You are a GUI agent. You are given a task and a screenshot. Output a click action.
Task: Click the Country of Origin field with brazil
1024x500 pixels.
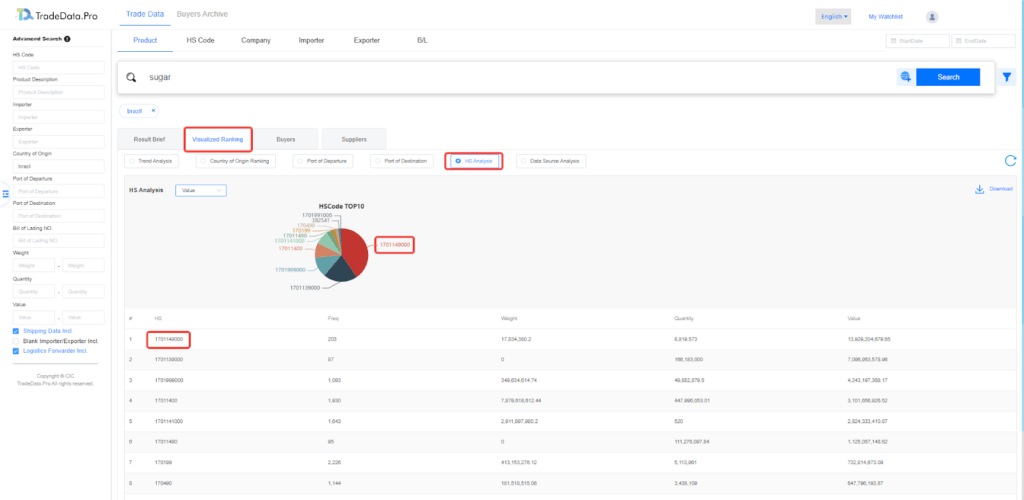(x=58, y=166)
